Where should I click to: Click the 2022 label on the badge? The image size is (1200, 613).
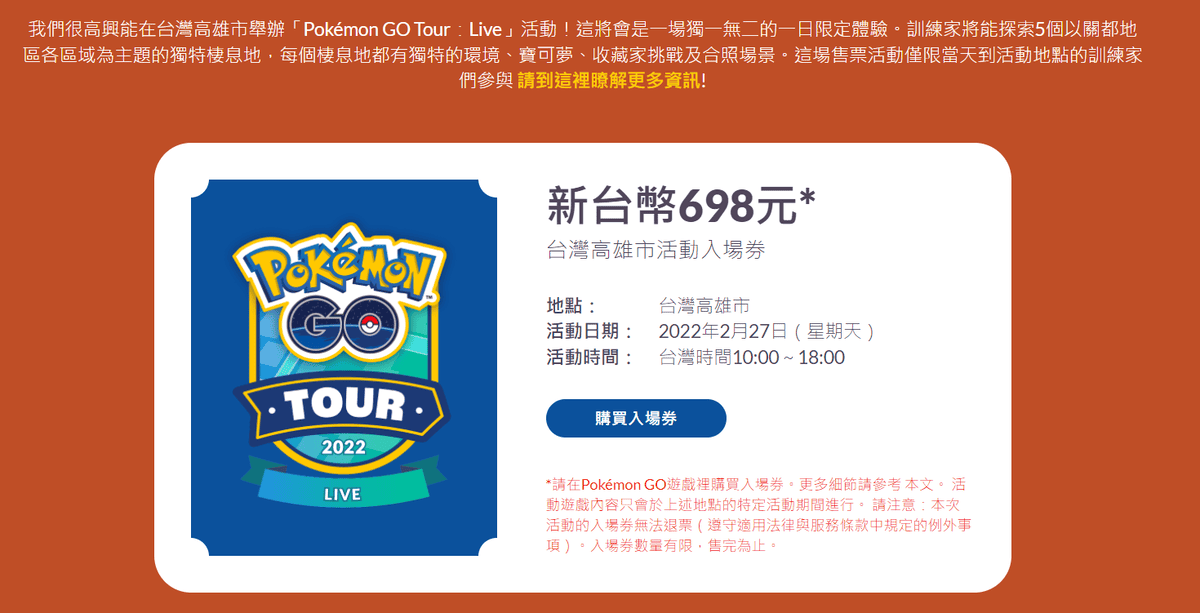pos(343,447)
